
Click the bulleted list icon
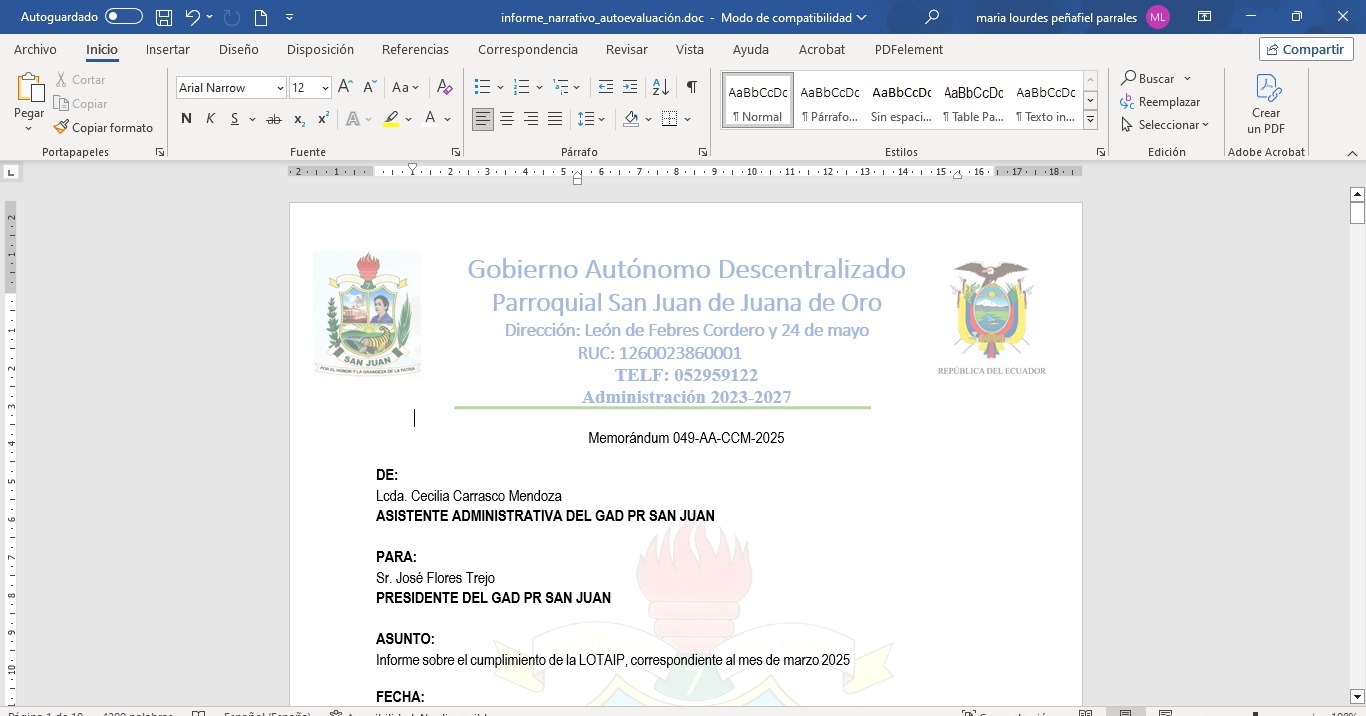pos(482,88)
